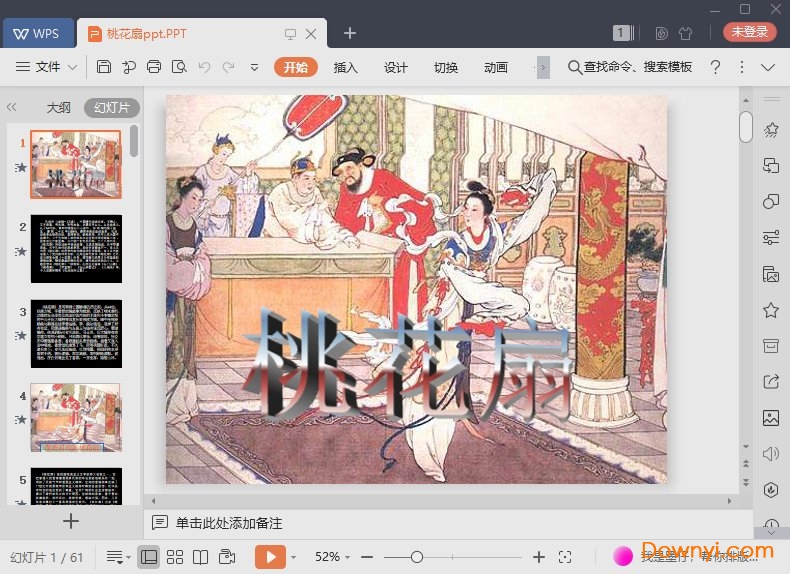Toggle the notes pane icon in status bar
790x574 pixels.
(118, 557)
